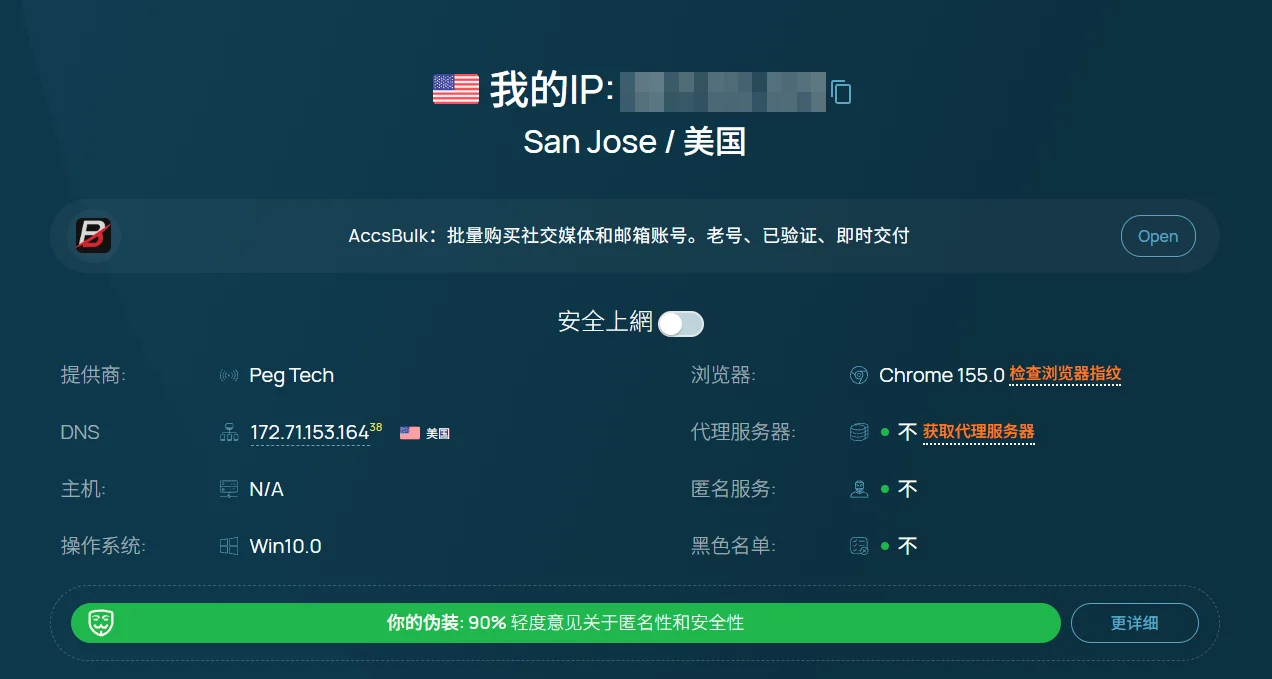Image resolution: width=1272 pixels, height=679 pixels.
Task: Click the 更详细 button
Action: (1135, 623)
